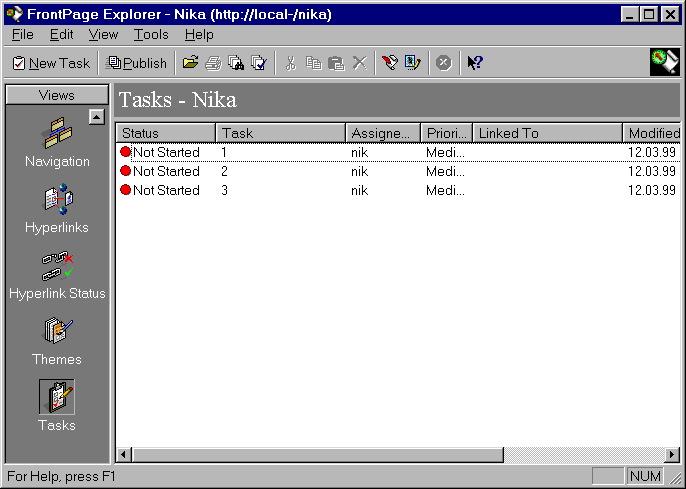
Task: Sort by the Assigned To column header
Action: click(383, 133)
